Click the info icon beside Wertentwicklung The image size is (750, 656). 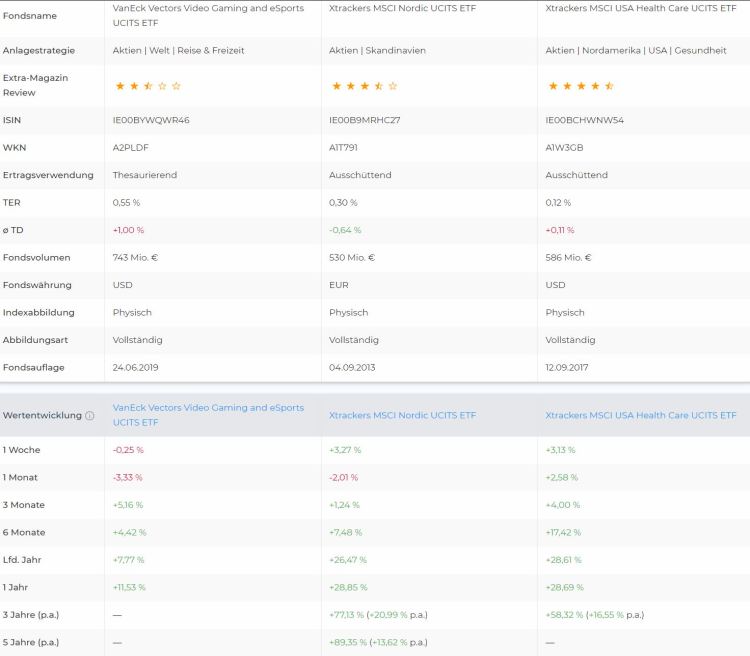tap(90, 415)
